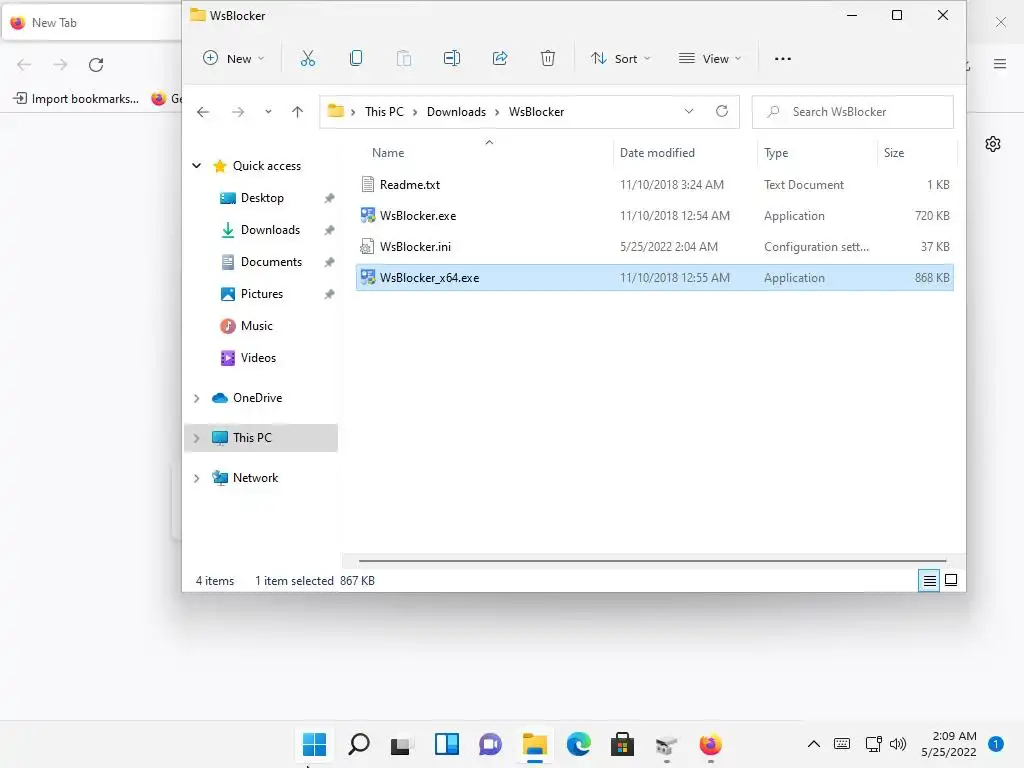Open Chat app in taskbar
Screen dimensions: 1024x768
point(490,744)
